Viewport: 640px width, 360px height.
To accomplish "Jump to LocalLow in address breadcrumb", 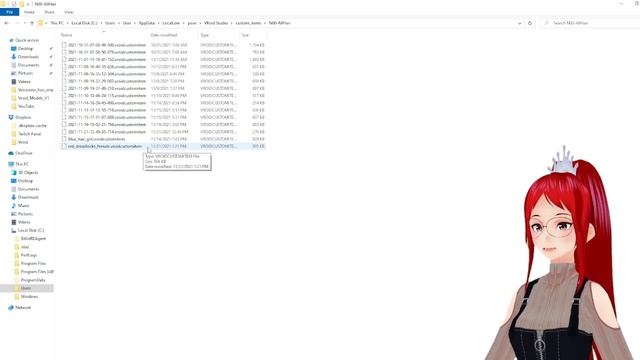I will tap(171, 23).
